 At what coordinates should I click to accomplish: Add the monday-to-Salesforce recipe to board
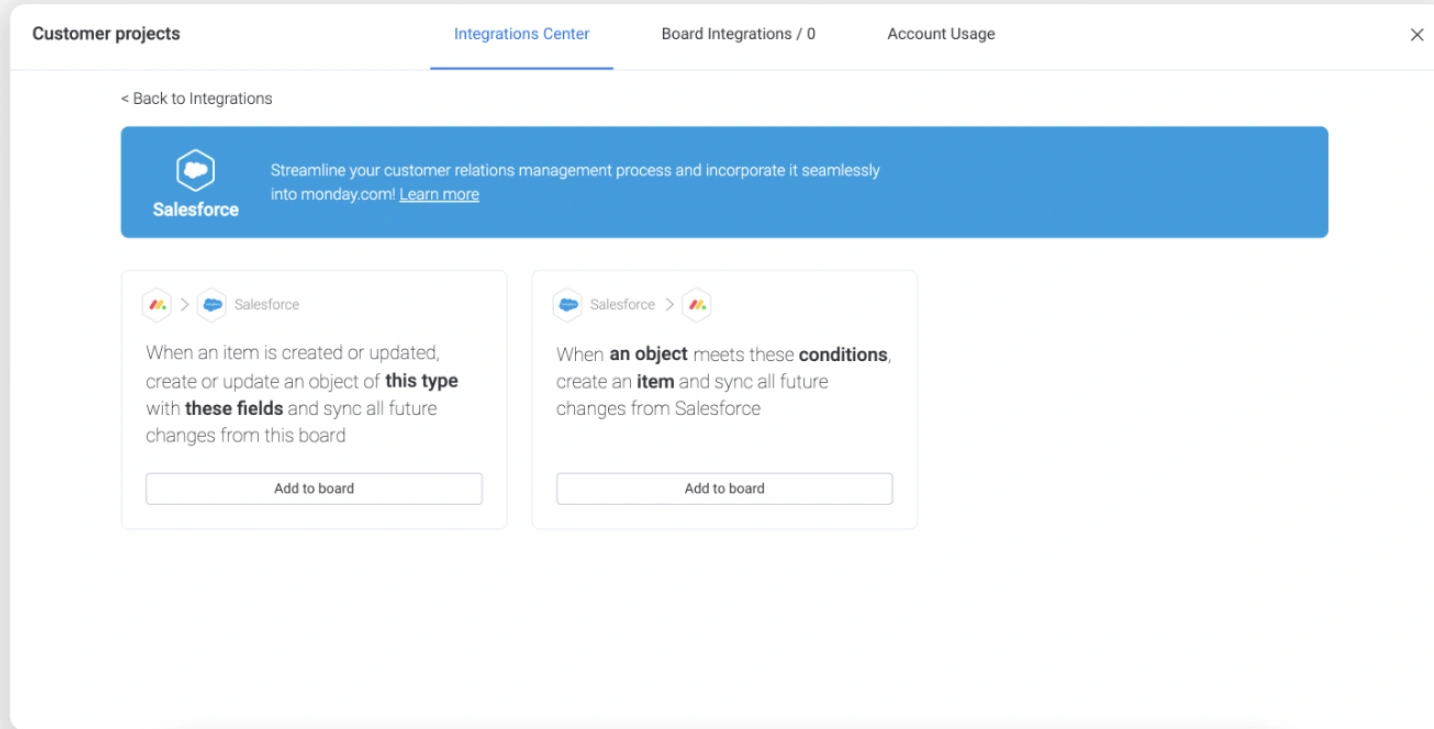[x=314, y=489]
